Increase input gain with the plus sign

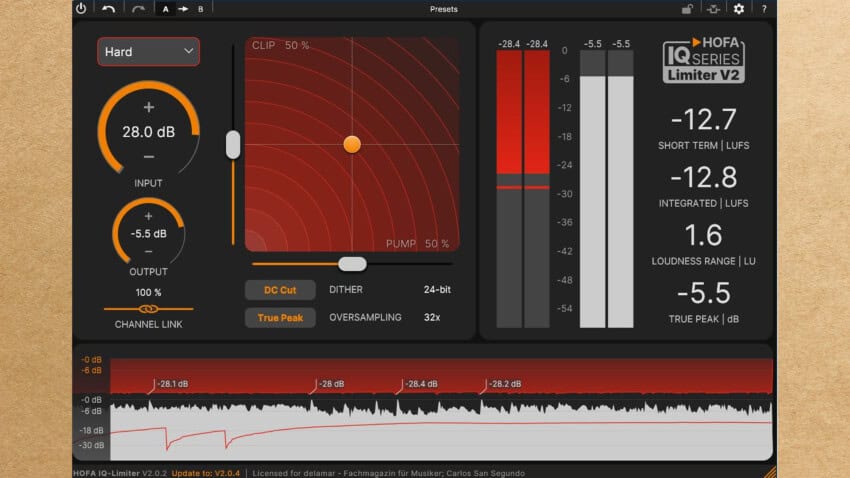coord(149,107)
